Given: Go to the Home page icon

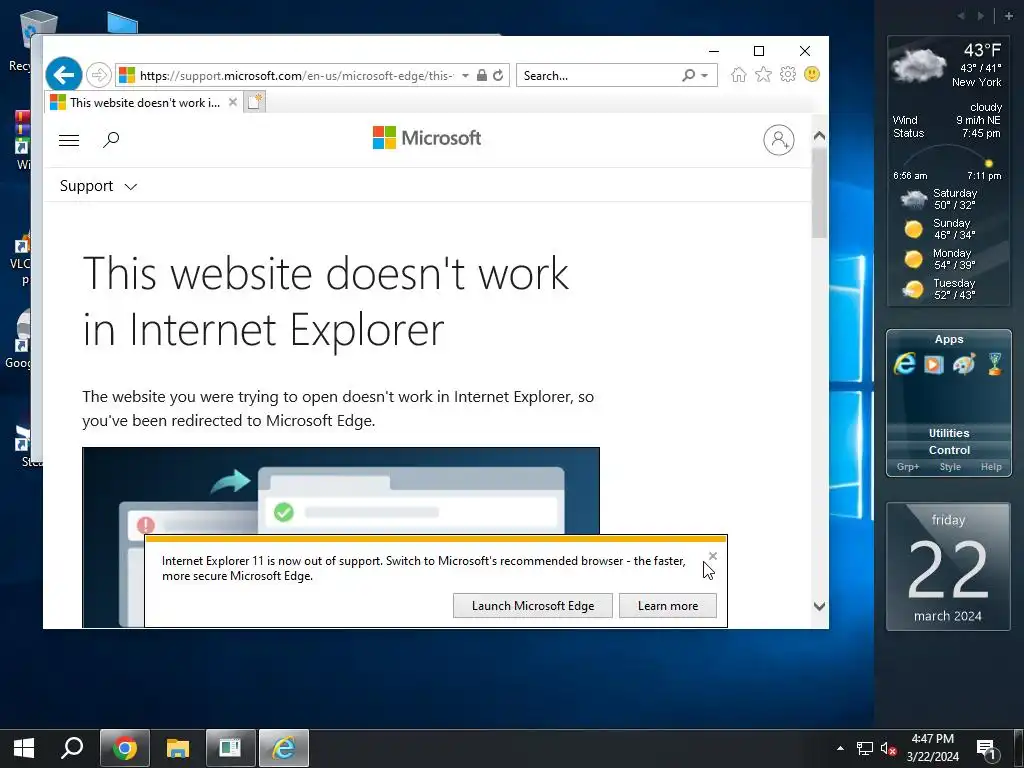Looking at the screenshot, I should pyautogui.click(x=739, y=74).
